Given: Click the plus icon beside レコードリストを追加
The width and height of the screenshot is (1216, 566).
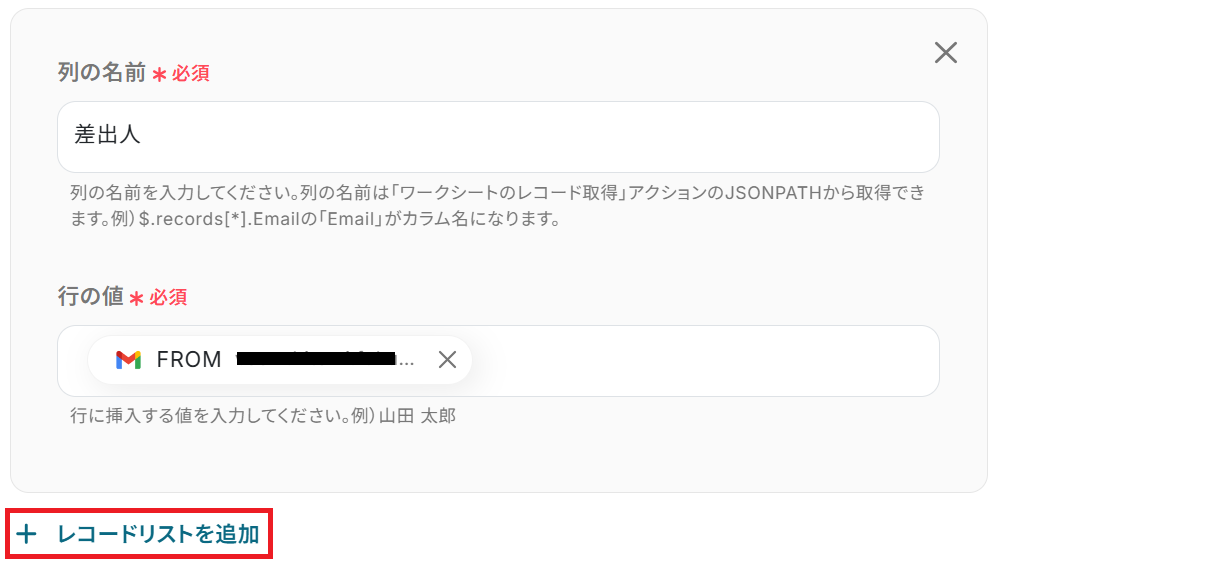Looking at the screenshot, I should click(27, 535).
